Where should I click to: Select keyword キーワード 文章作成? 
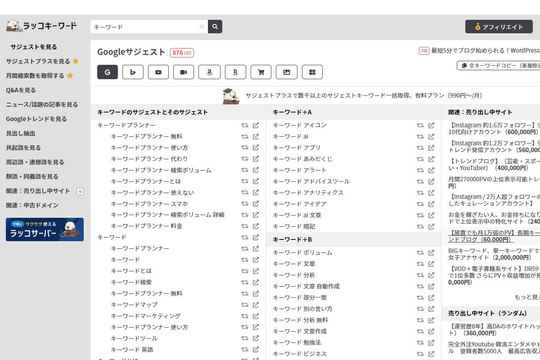[300, 331]
